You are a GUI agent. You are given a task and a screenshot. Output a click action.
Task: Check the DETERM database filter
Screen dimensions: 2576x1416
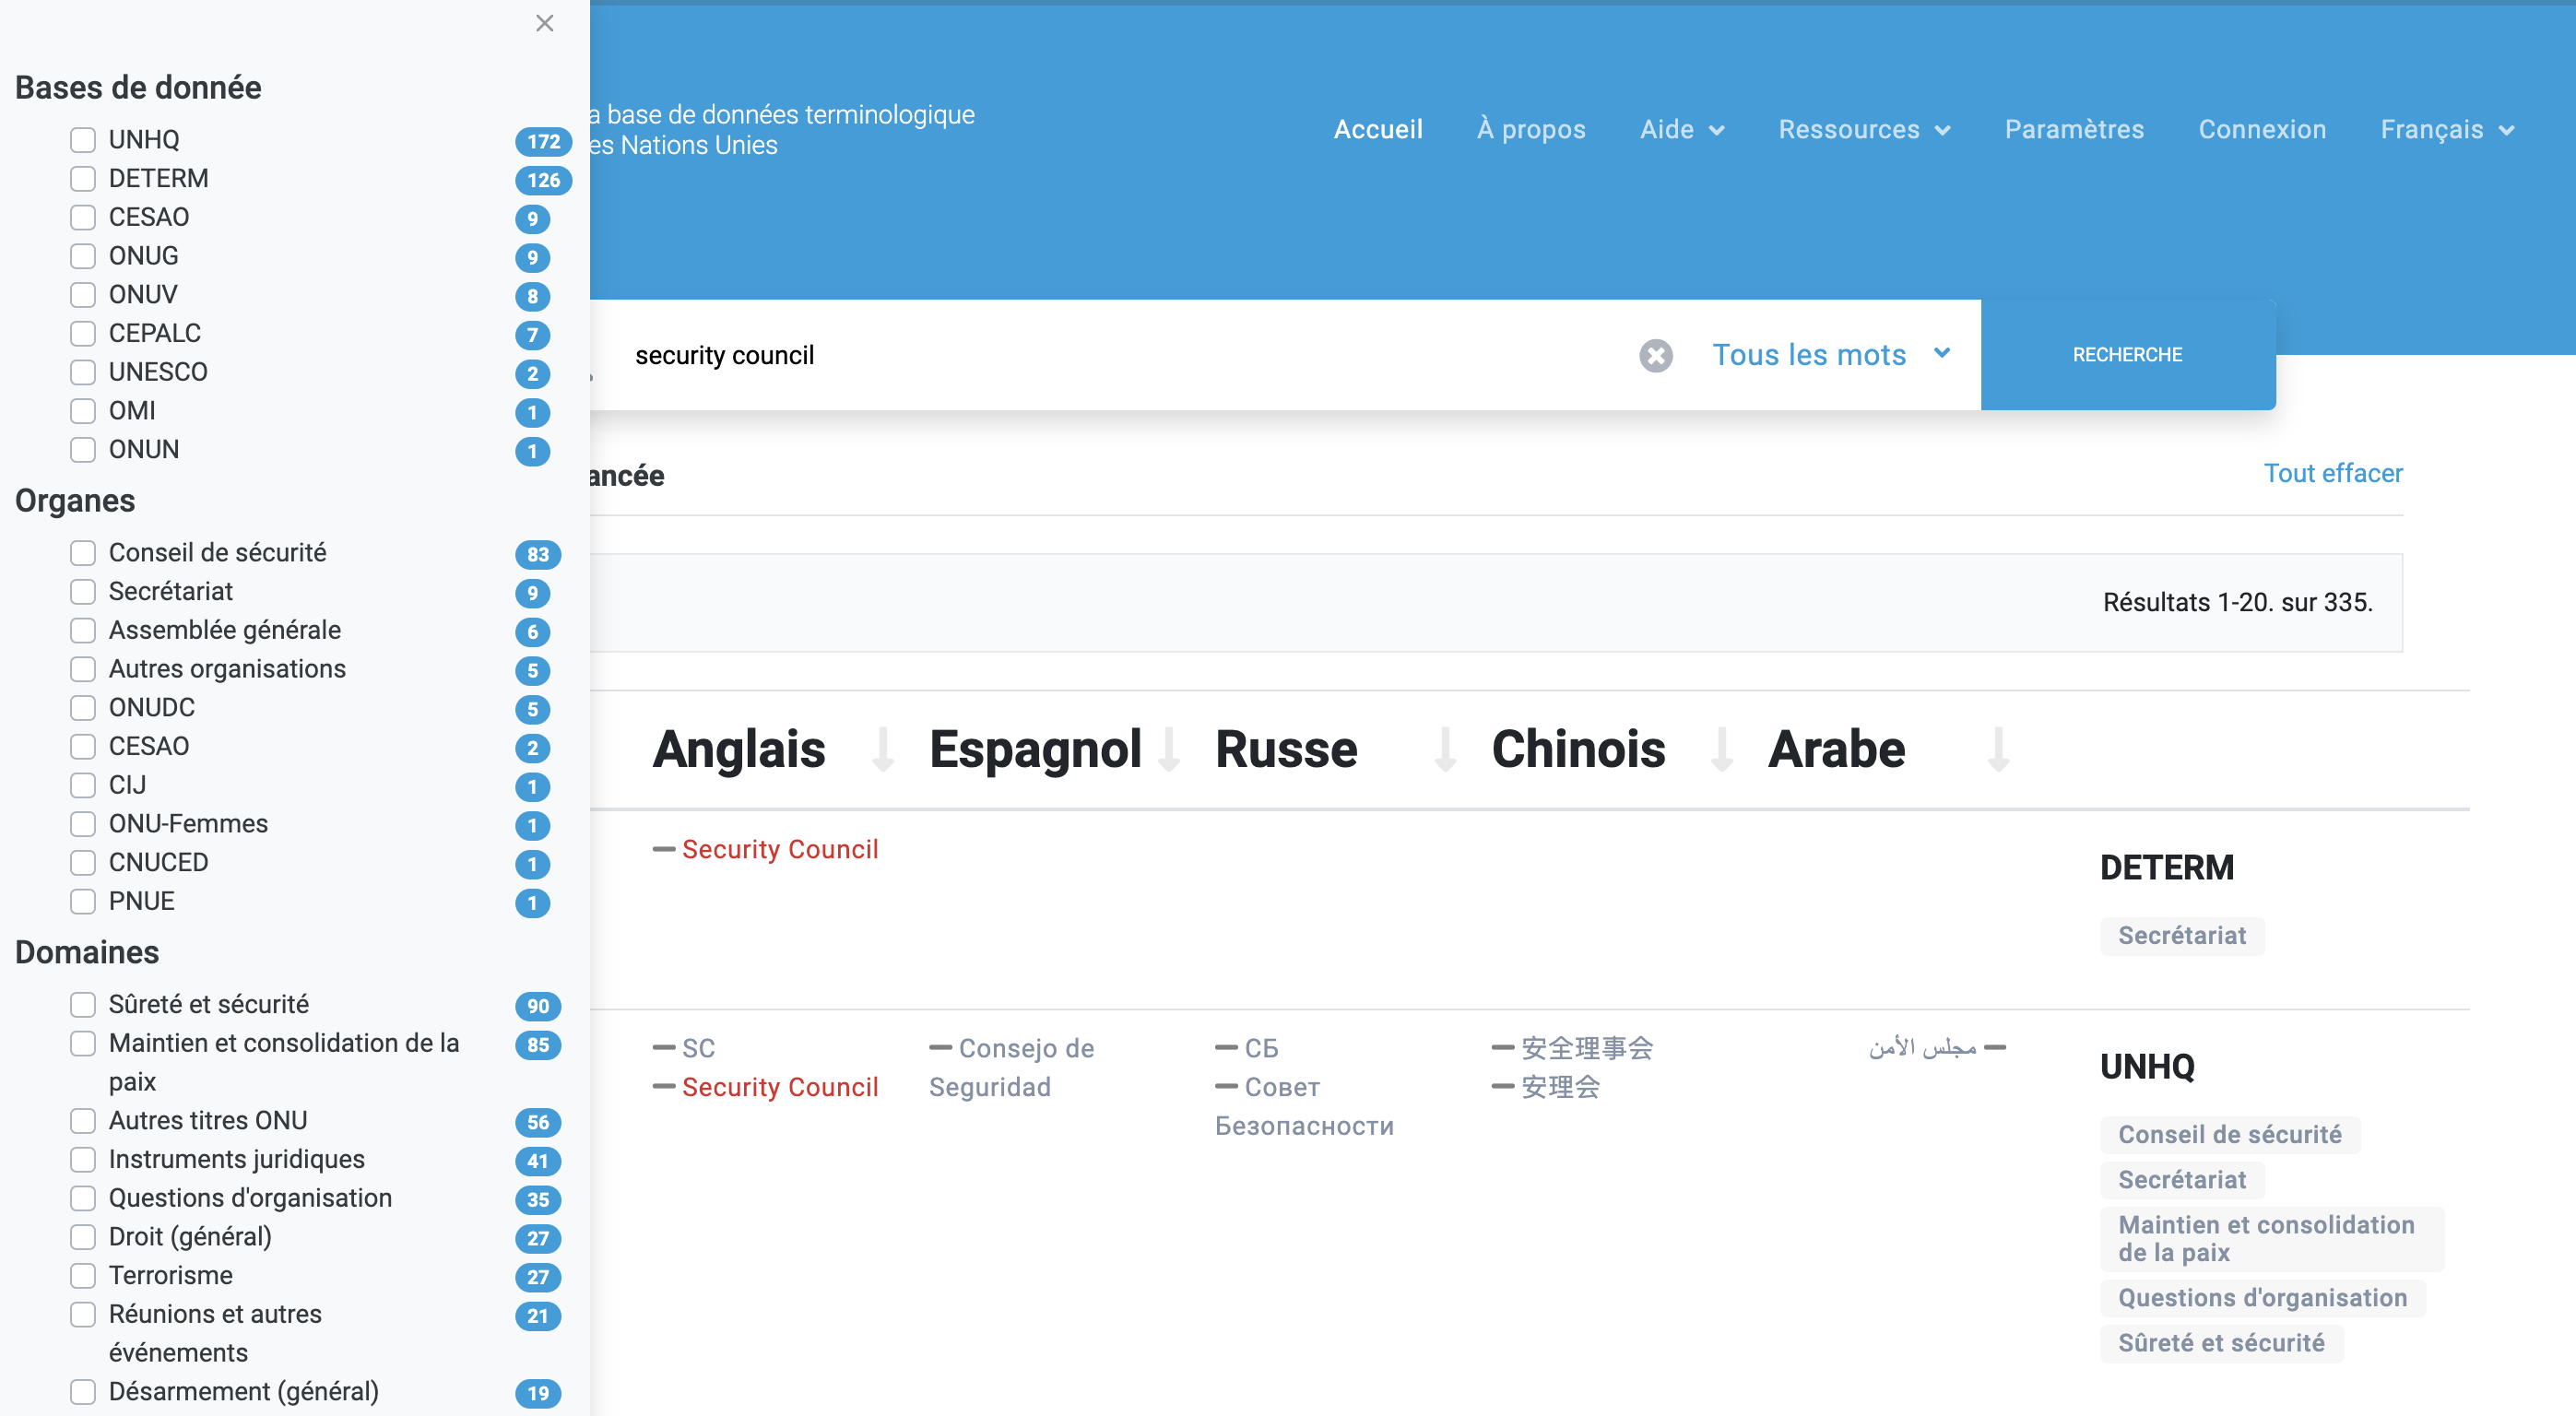pos(83,178)
